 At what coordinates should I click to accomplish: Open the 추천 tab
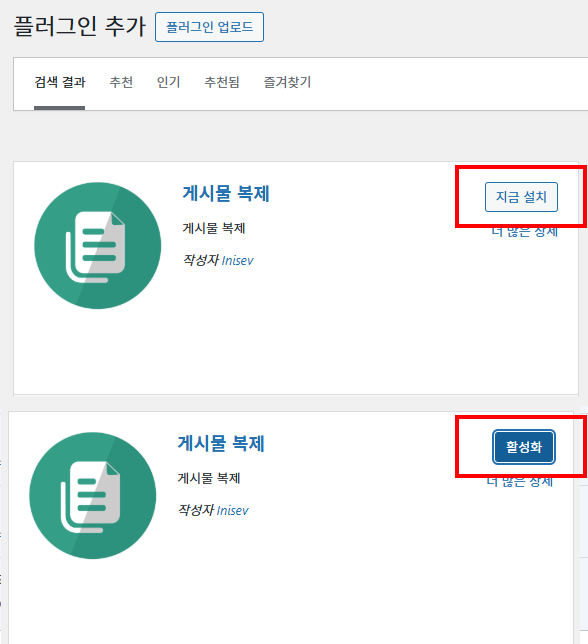[121, 82]
